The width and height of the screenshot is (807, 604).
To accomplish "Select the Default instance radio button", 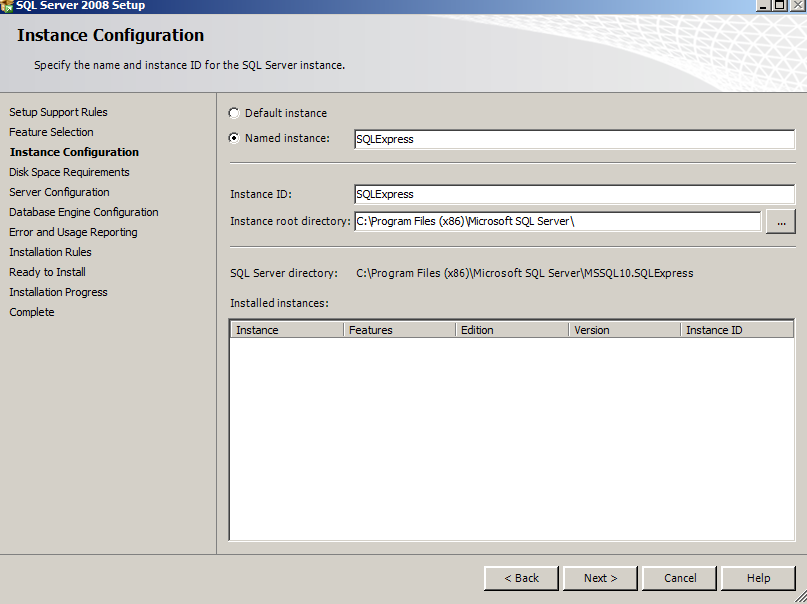I will tap(235, 113).
